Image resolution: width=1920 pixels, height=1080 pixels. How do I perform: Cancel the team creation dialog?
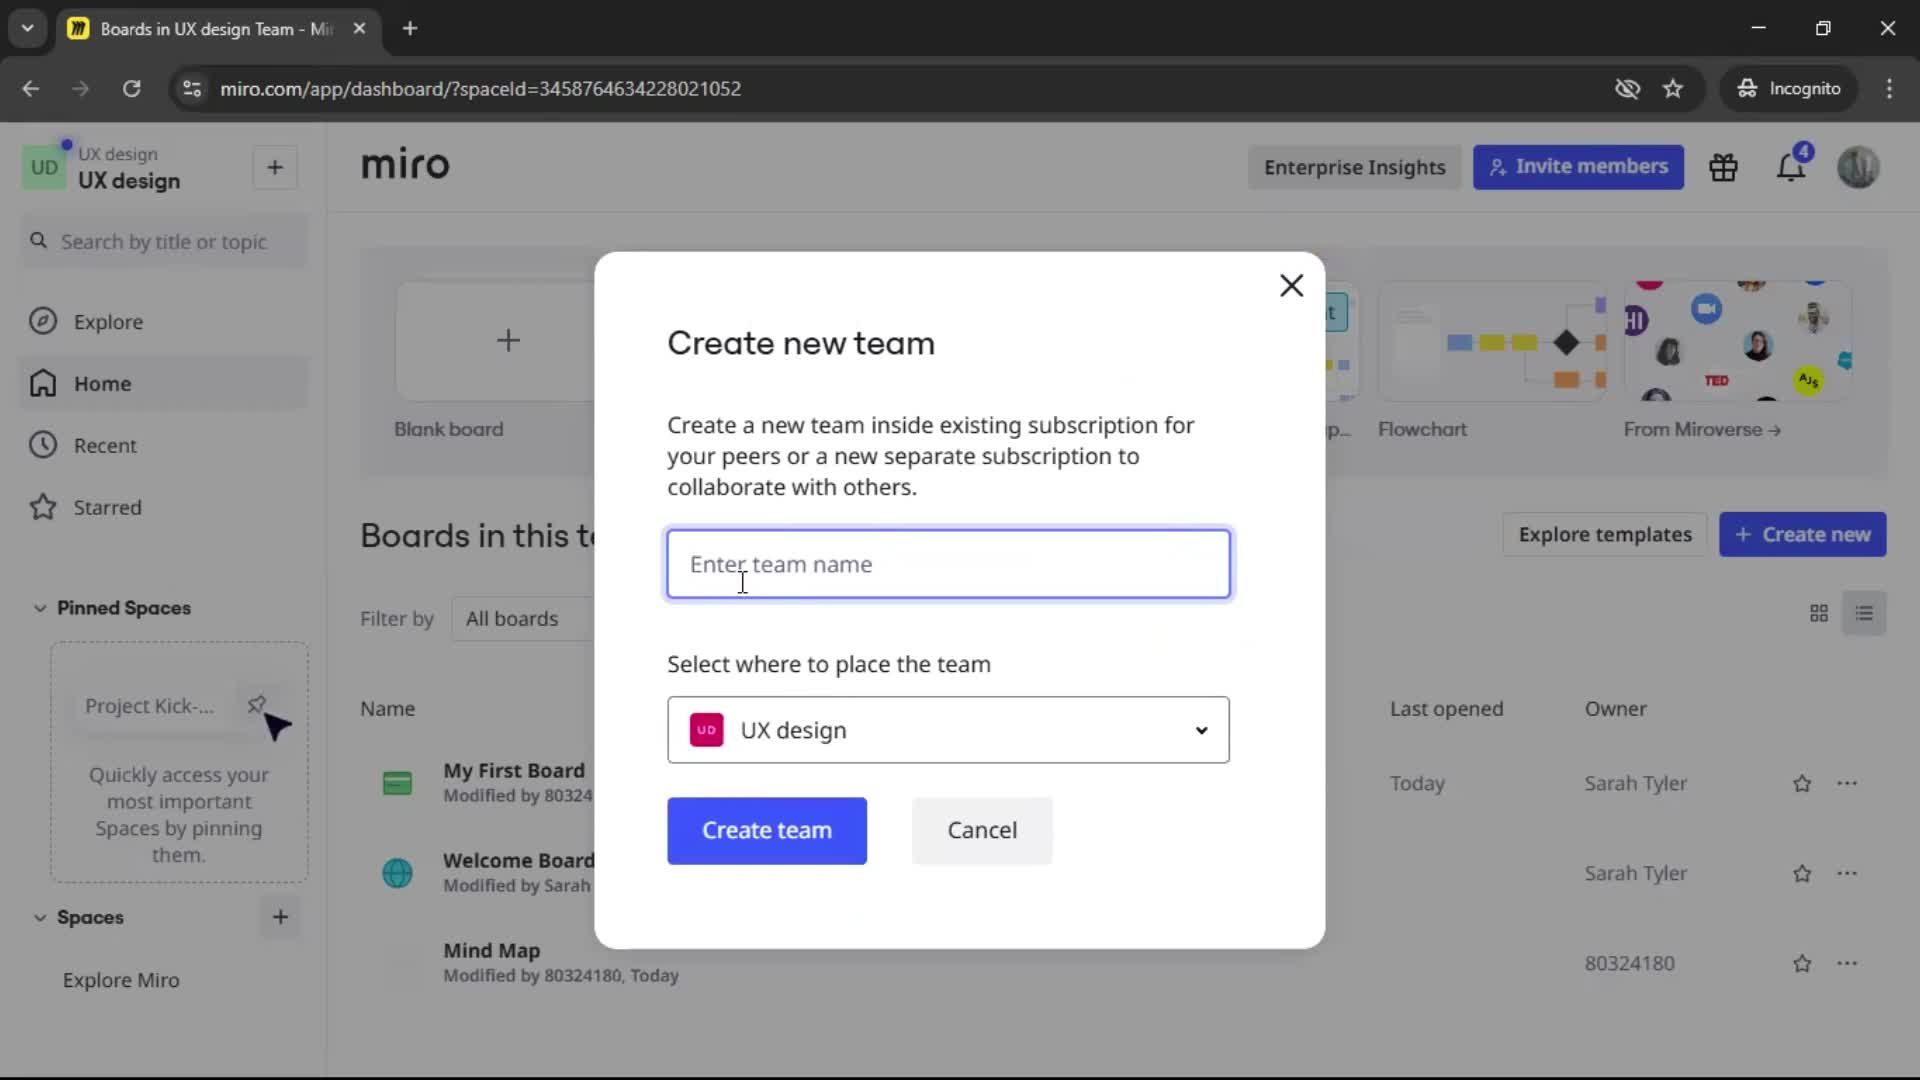tap(982, 830)
